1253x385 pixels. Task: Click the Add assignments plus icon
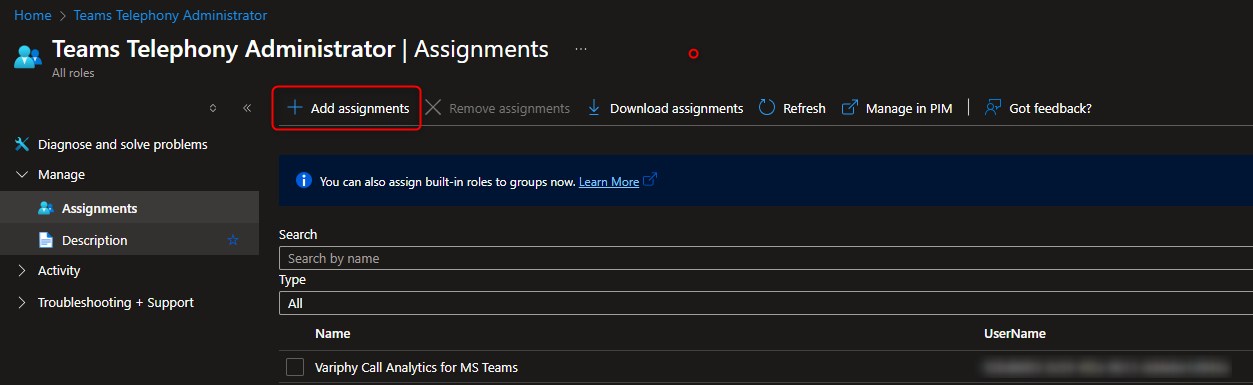[294, 107]
